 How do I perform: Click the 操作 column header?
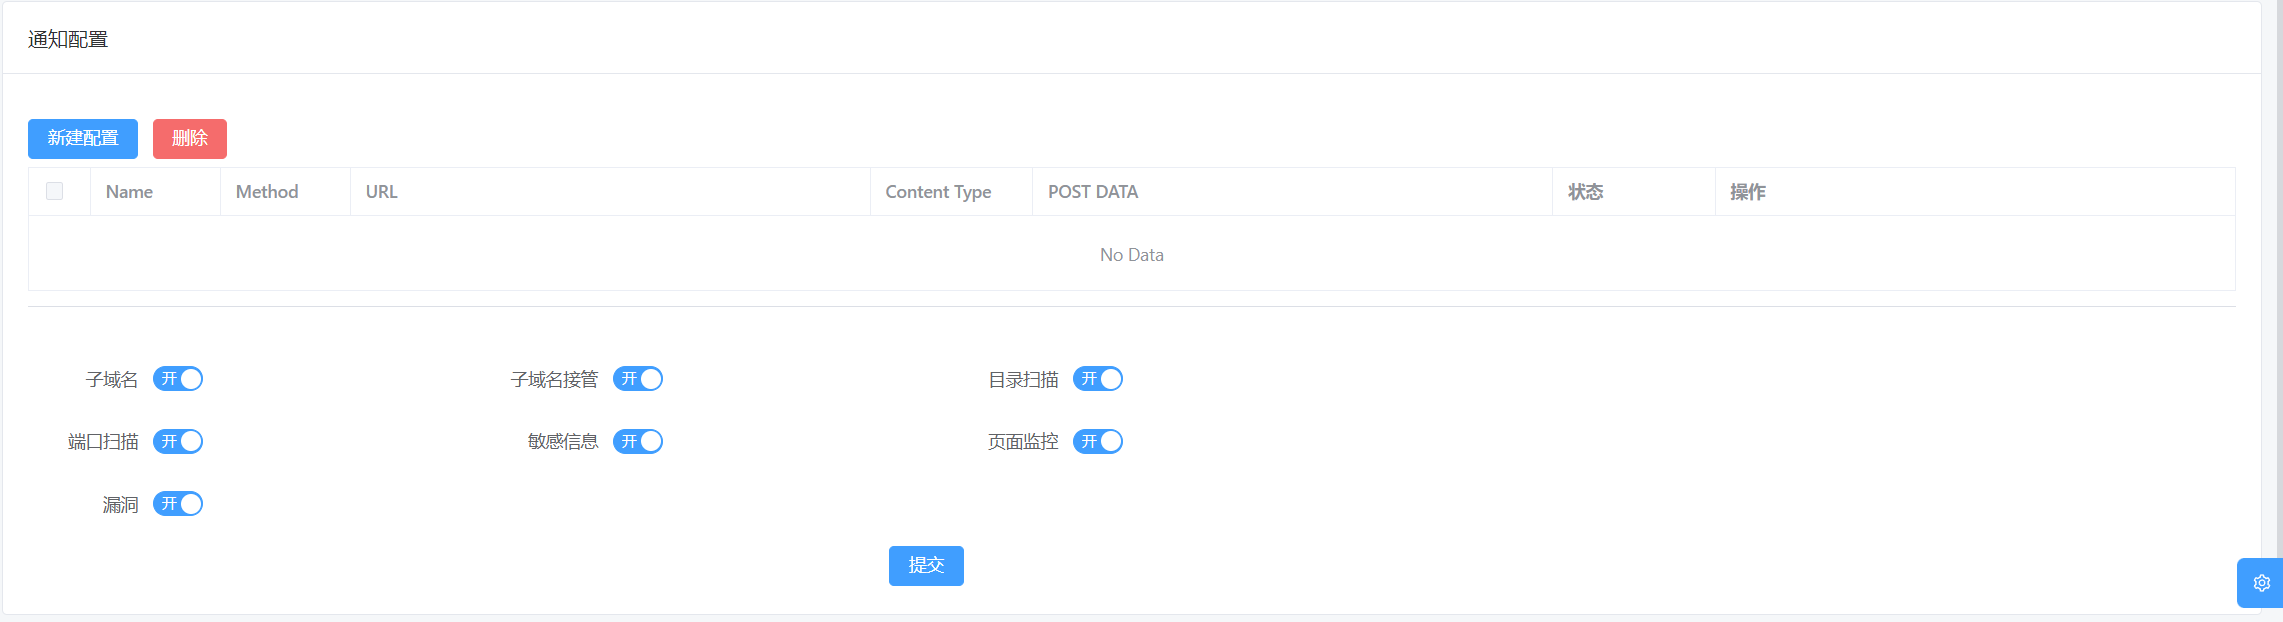(x=1746, y=191)
